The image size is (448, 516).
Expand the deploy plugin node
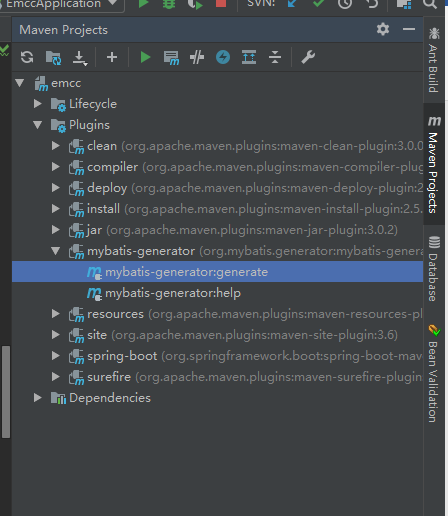tap(56, 188)
